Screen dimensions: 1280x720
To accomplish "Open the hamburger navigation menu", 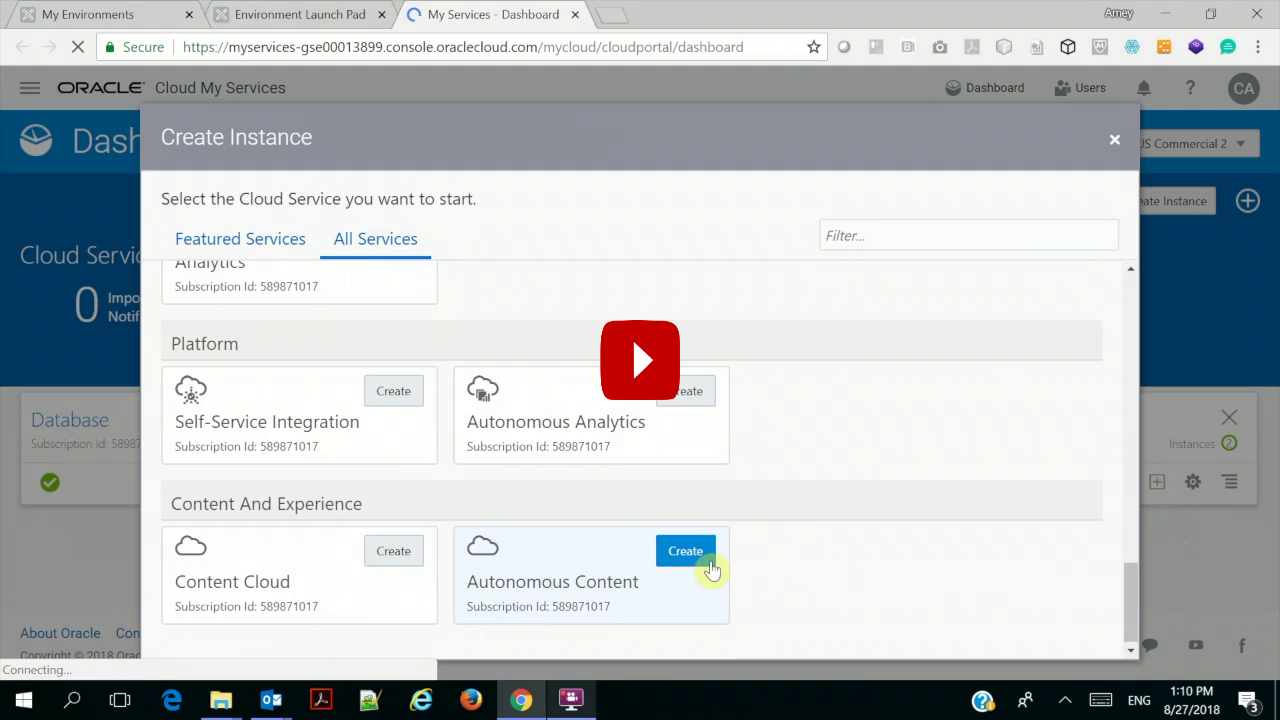I will coord(30,88).
